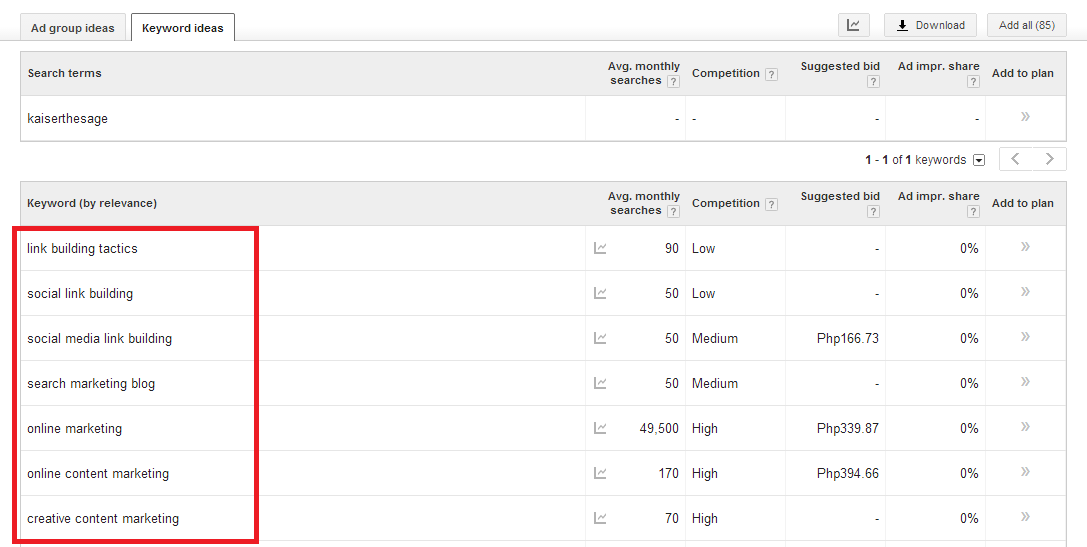Viewport: 1087px width, 547px height.
Task: Click the trend chart icon for 'link building tactics'
Action: 600,248
